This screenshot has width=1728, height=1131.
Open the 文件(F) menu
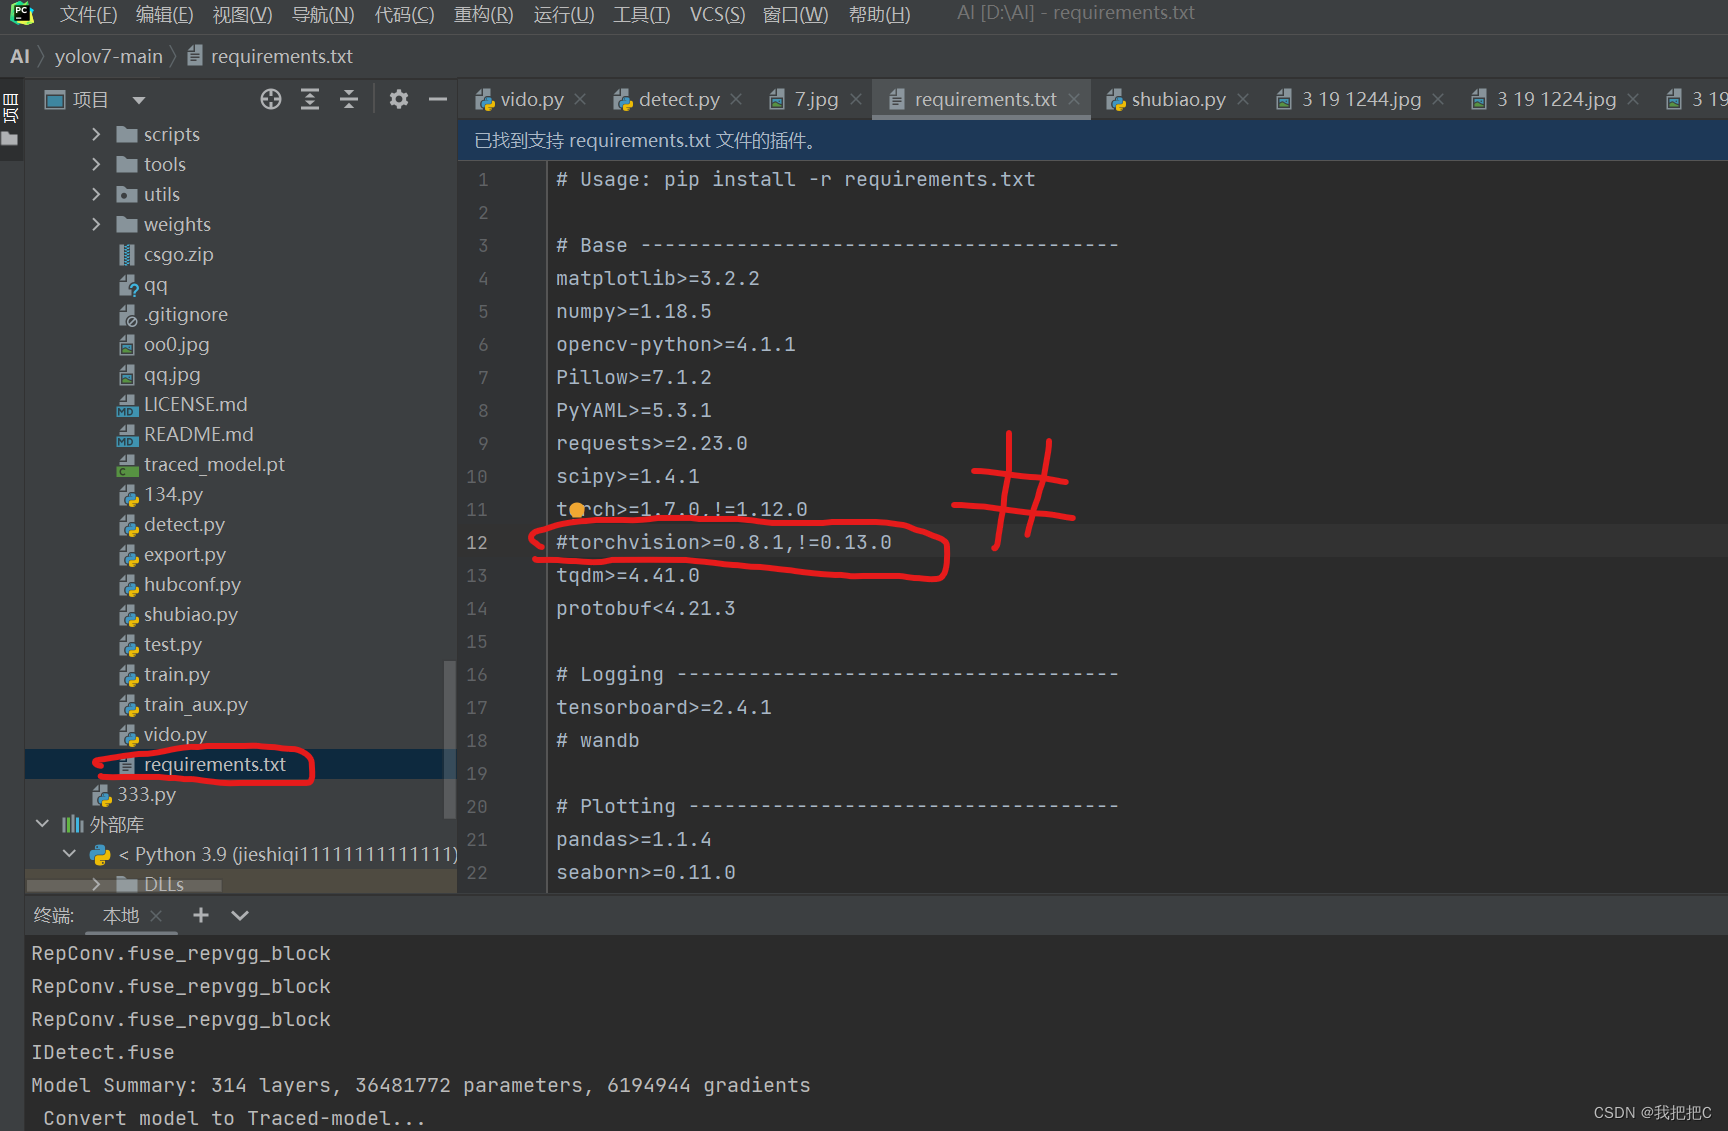(x=88, y=15)
